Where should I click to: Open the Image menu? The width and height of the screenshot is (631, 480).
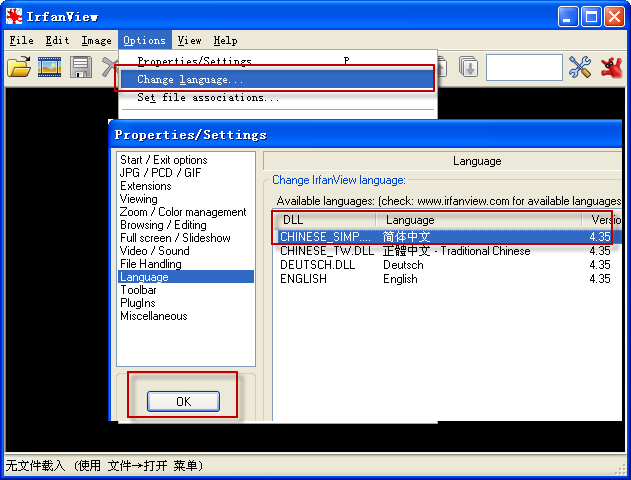tap(97, 40)
